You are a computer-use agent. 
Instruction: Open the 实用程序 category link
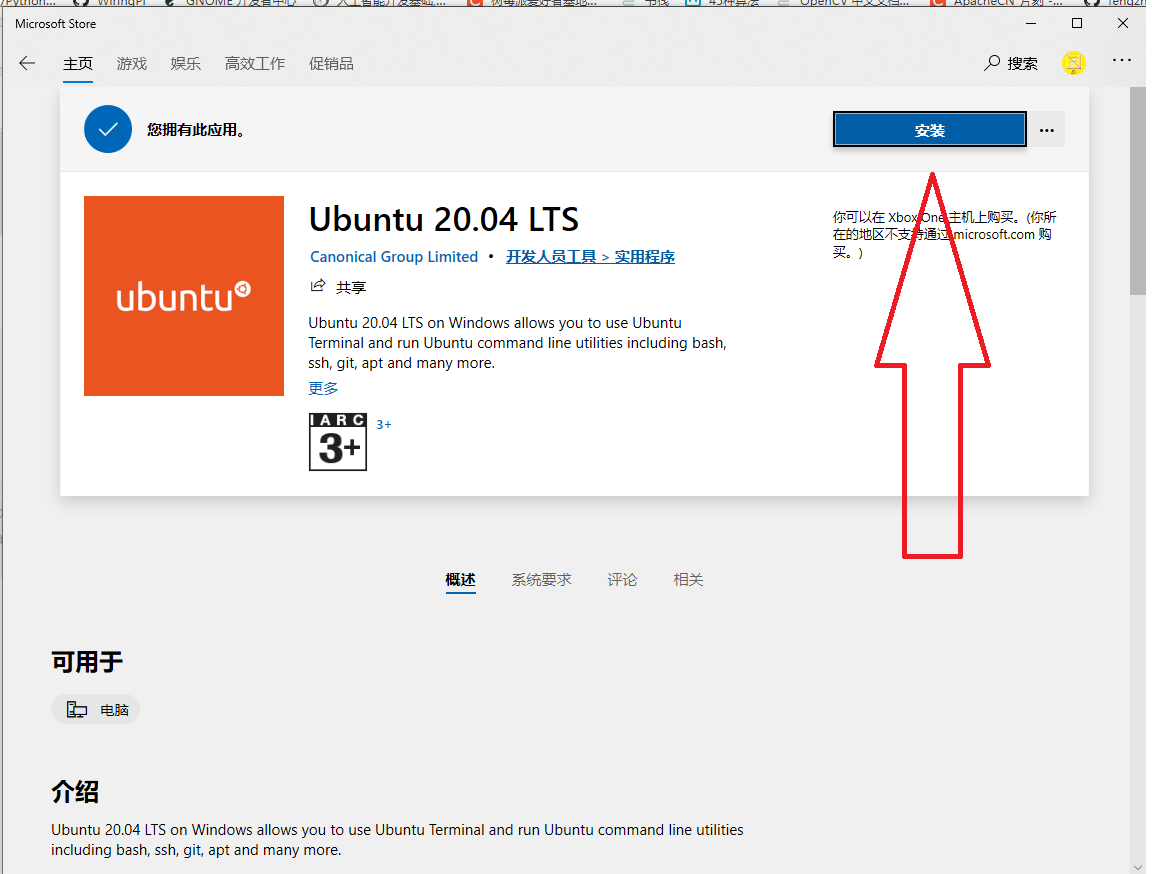[647, 256]
